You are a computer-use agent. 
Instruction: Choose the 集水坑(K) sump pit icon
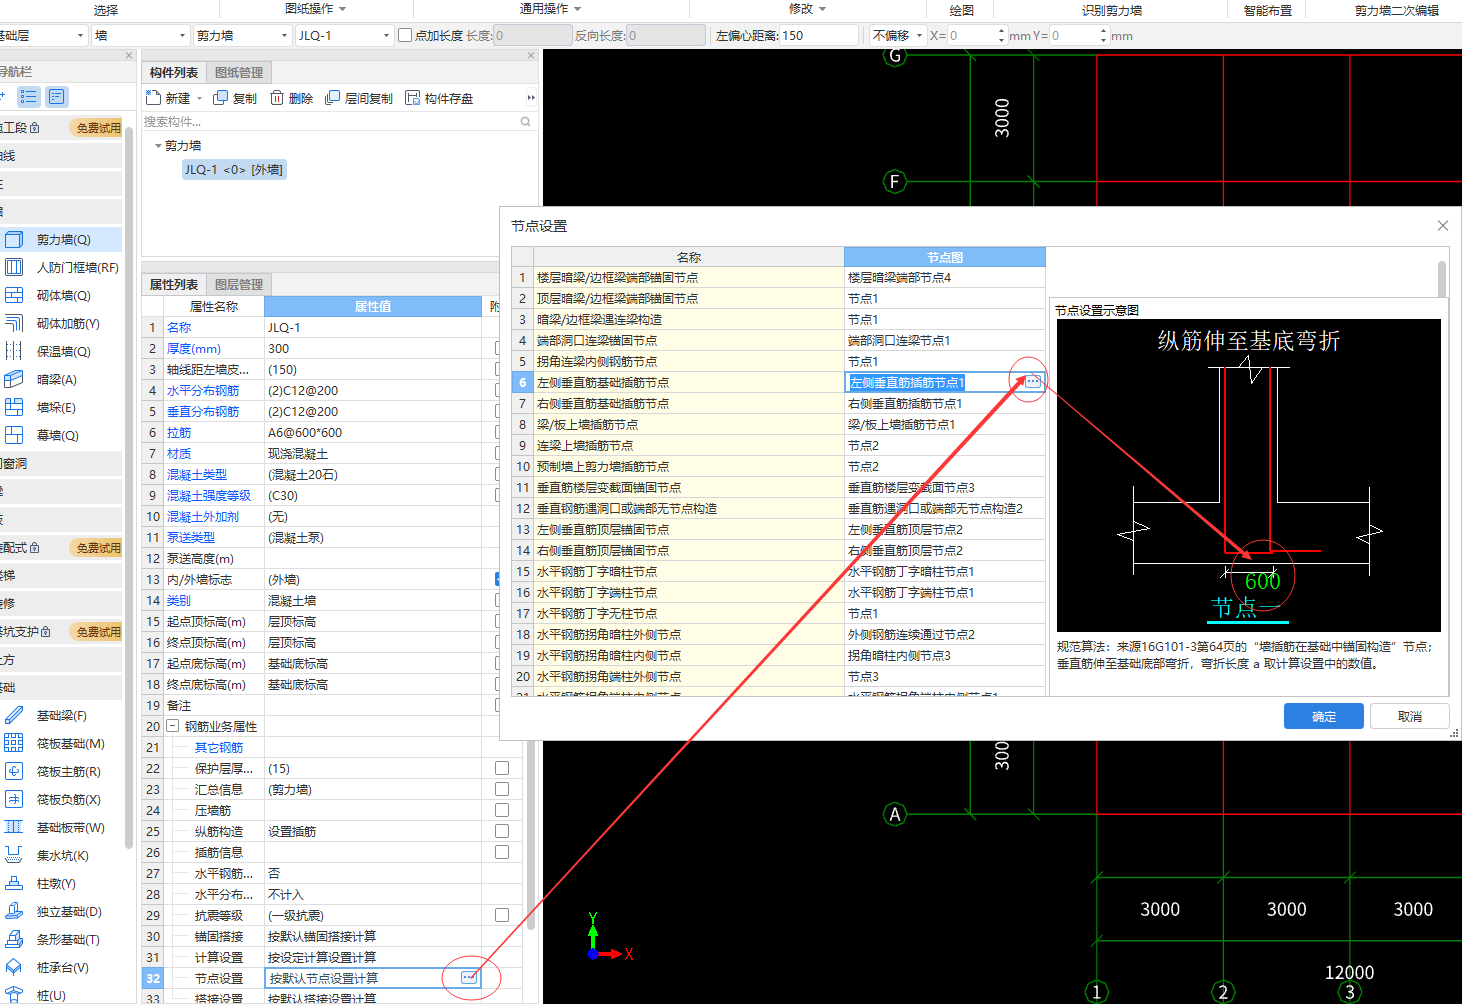tap(14, 855)
